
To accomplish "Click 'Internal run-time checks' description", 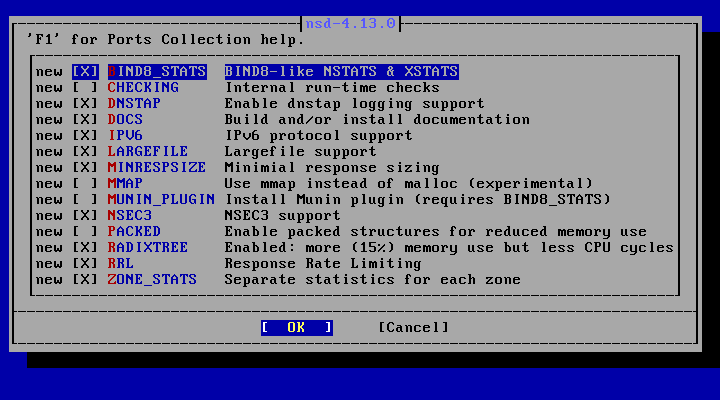I will pyautogui.click(x=332, y=88).
